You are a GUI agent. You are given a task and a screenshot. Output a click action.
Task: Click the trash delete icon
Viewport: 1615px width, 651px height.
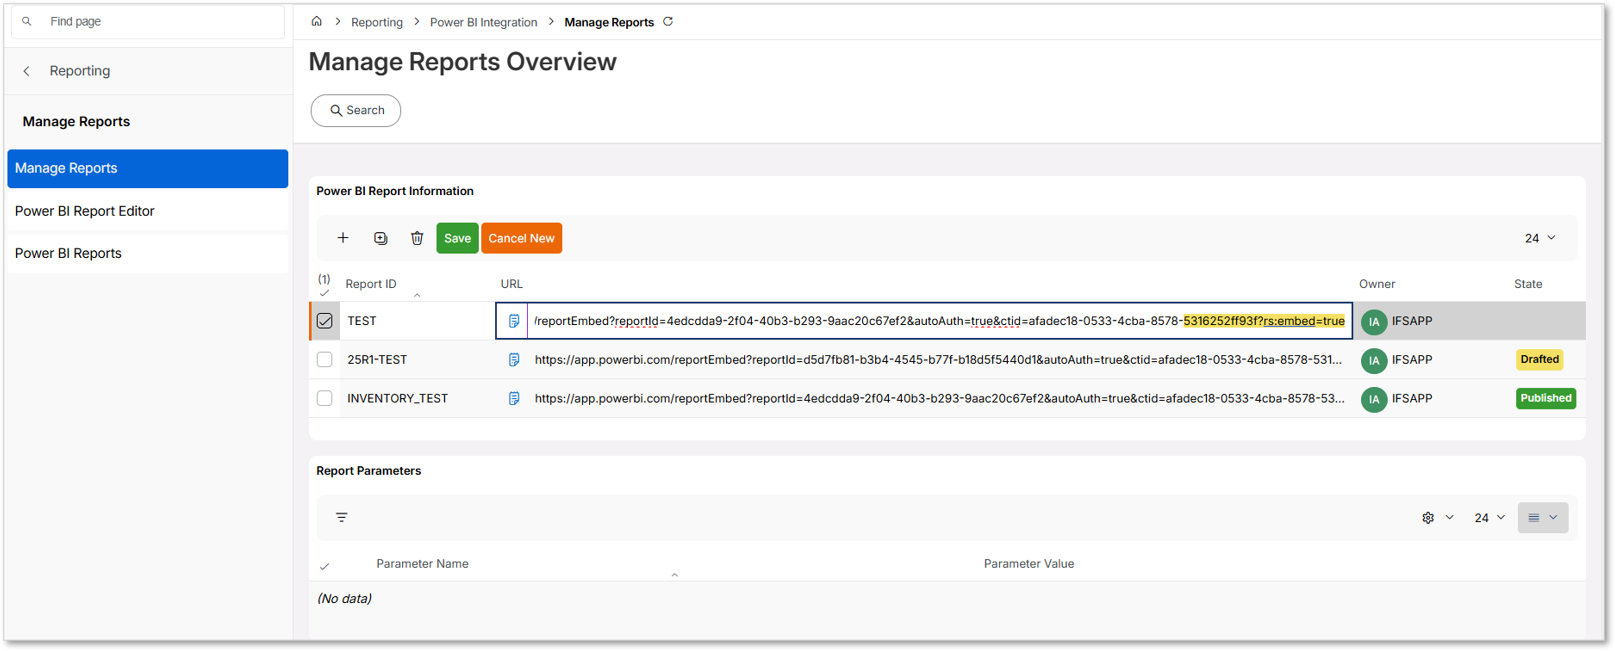click(x=417, y=238)
